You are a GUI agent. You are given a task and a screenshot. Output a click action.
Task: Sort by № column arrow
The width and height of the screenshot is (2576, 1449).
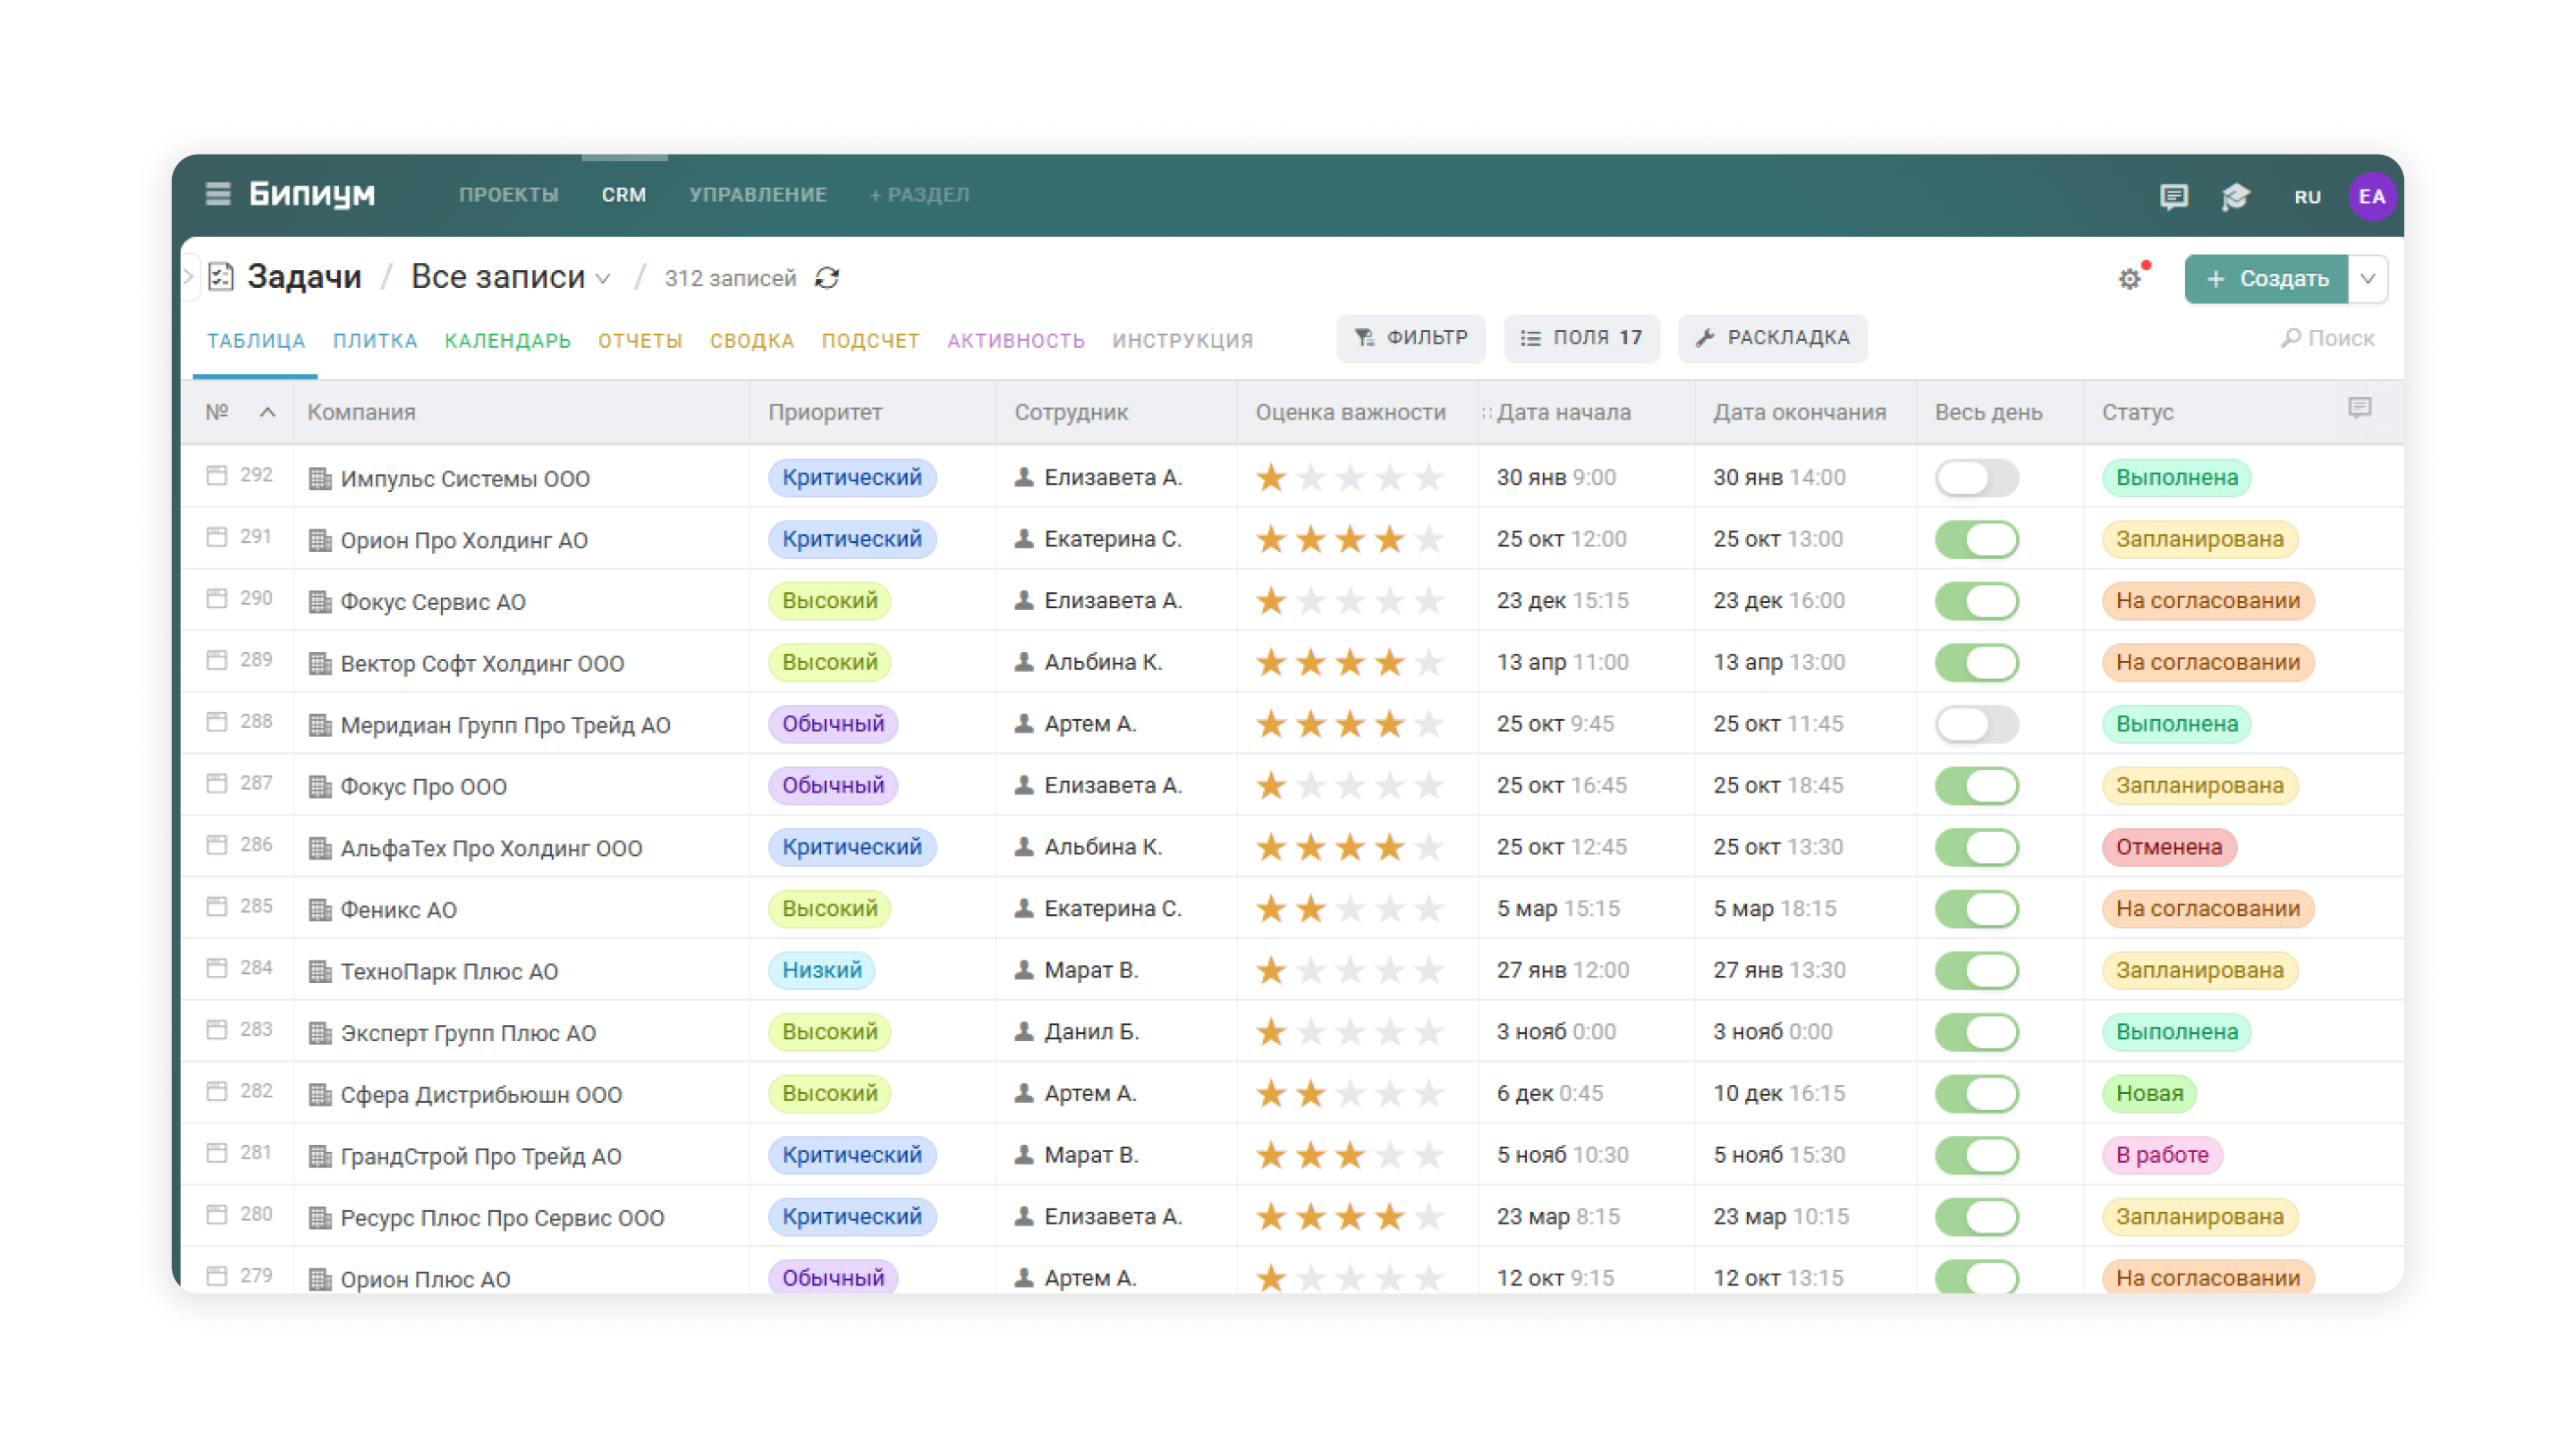[x=268, y=412]
